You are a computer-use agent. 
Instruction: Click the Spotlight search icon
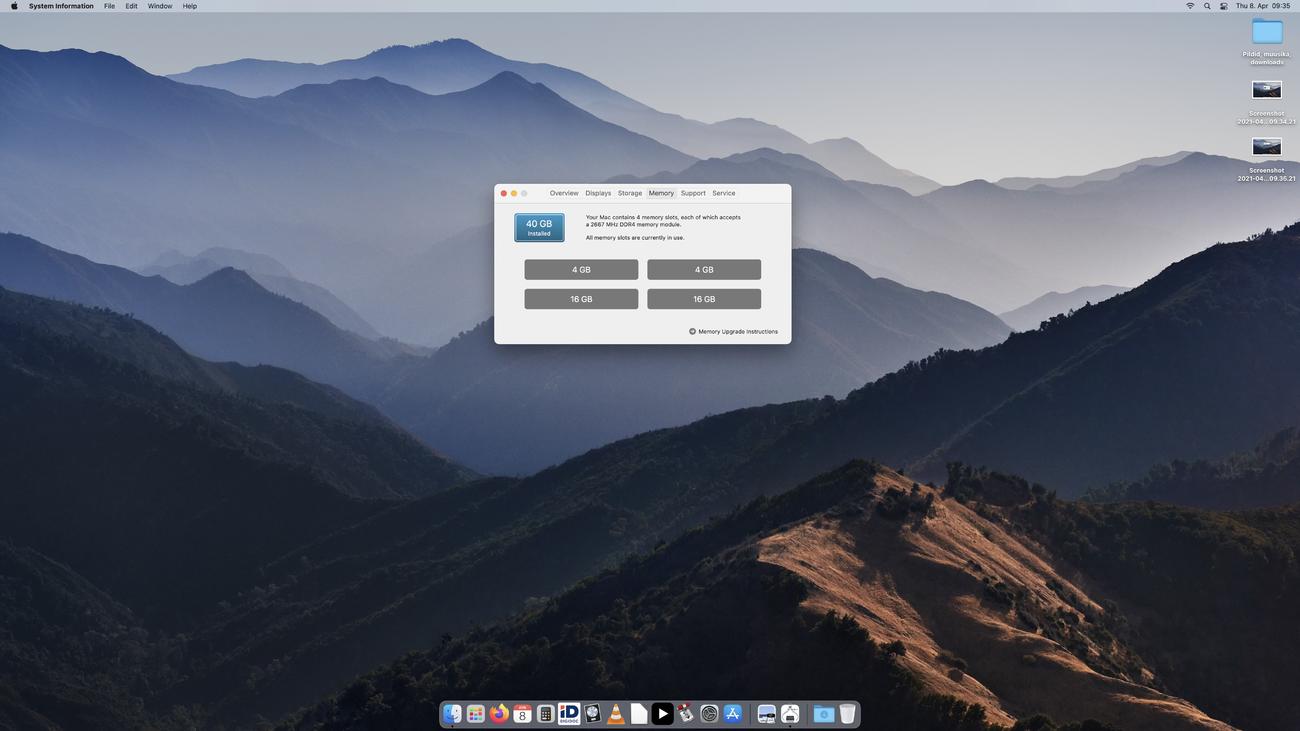1207,6
